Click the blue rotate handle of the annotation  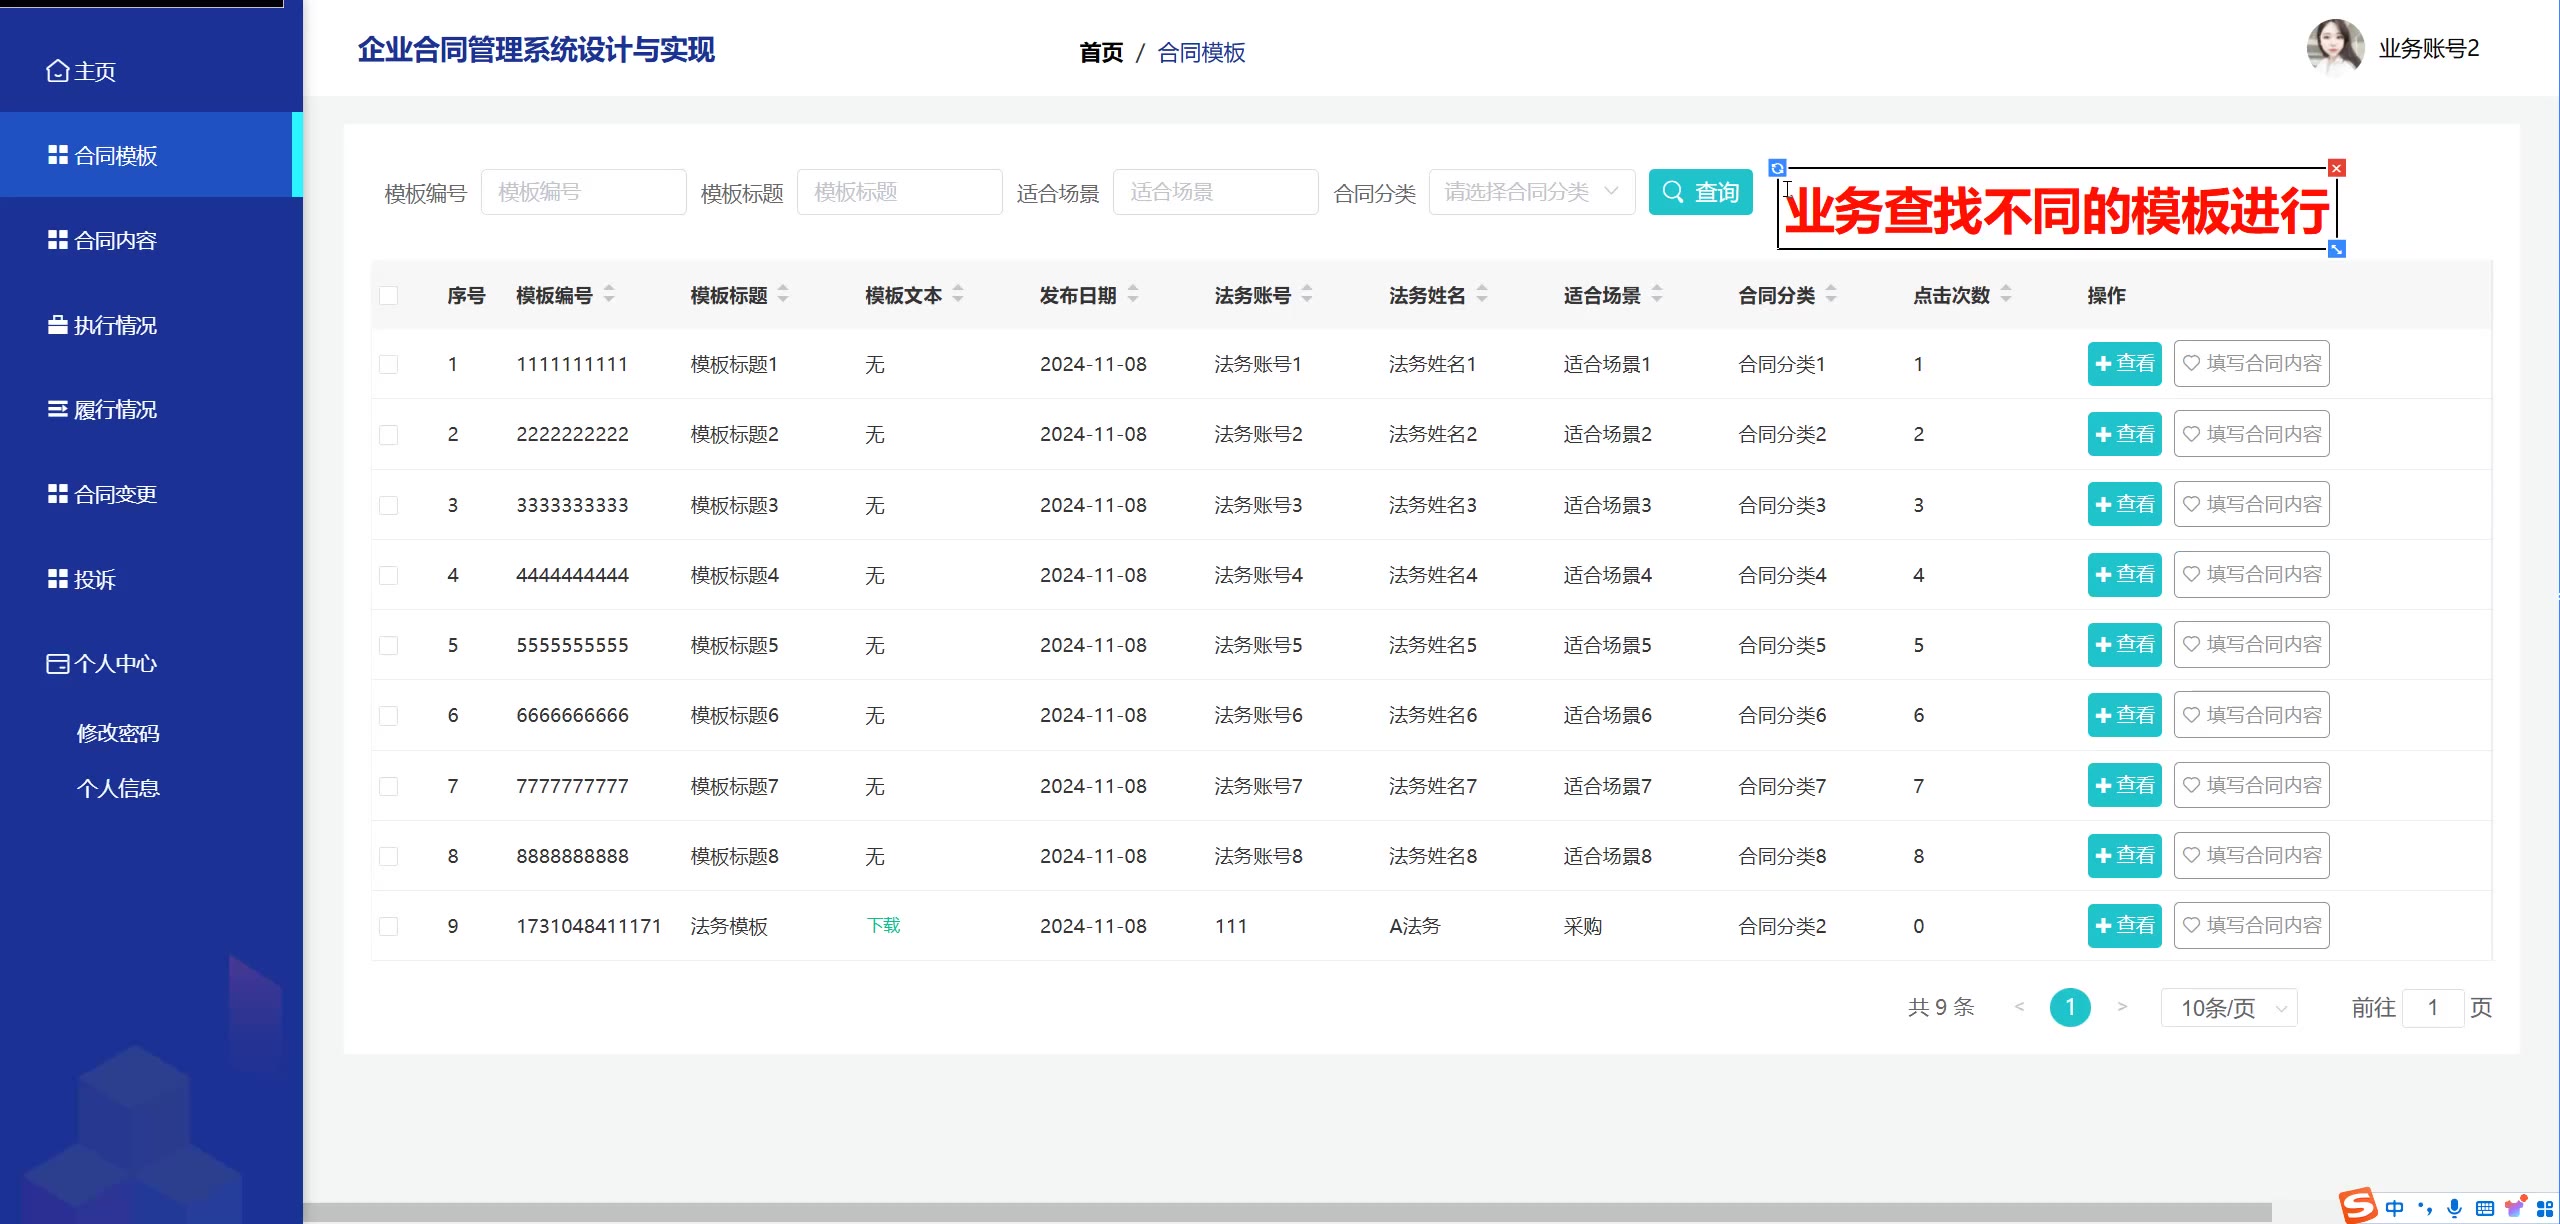point(1777,168)
